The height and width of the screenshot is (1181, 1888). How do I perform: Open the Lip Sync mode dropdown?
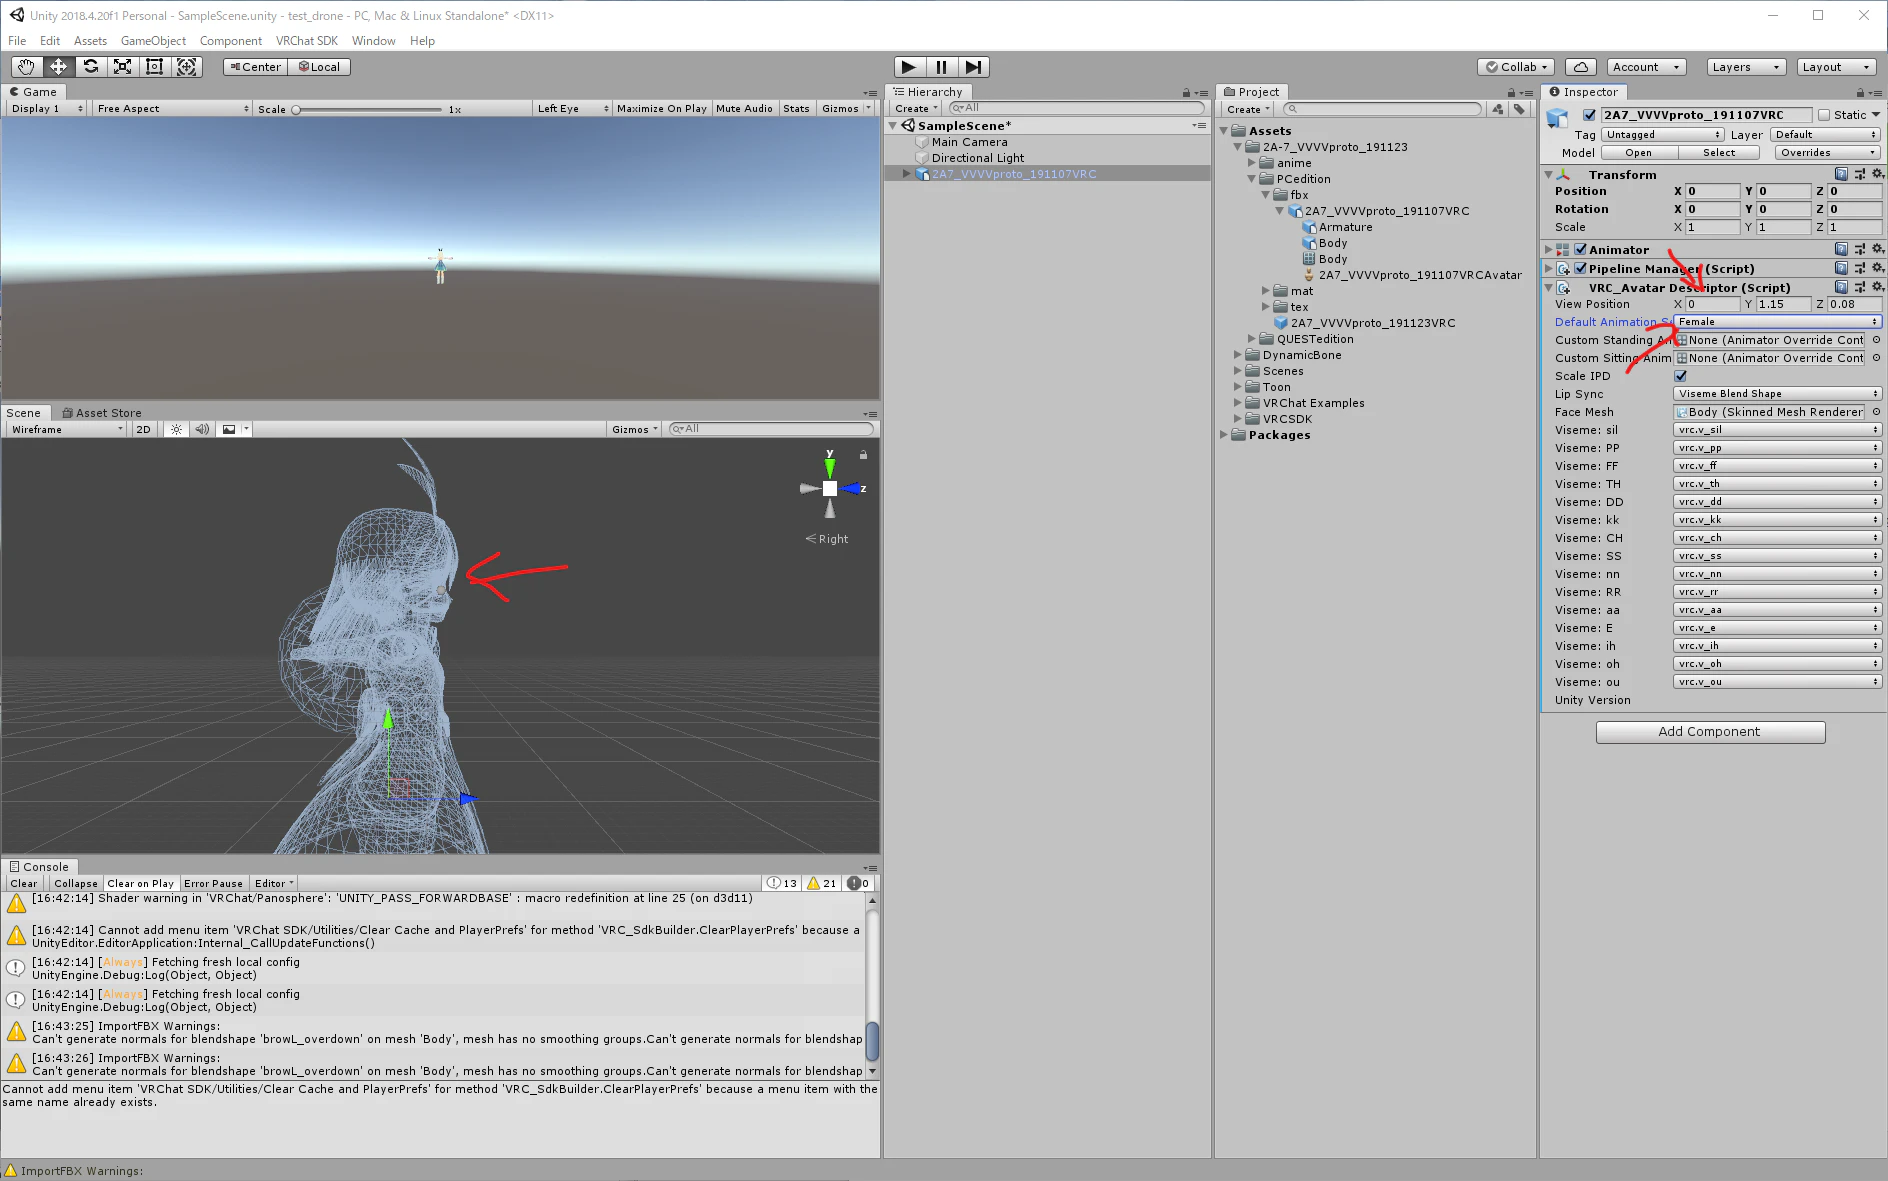(x=1777, y=394)
